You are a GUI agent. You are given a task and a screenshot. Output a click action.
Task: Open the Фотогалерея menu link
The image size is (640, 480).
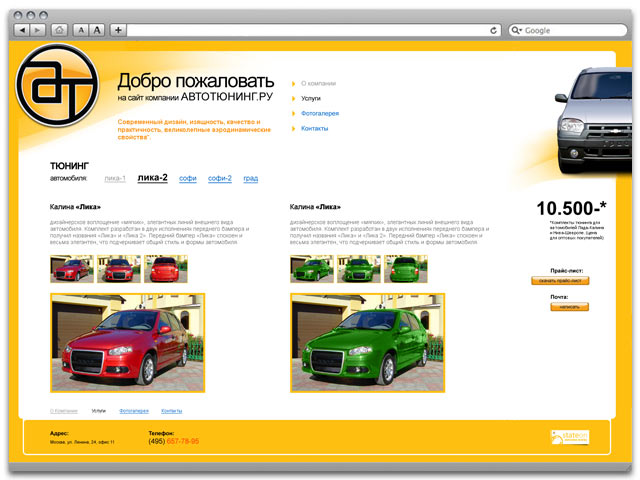pos(320,113)
